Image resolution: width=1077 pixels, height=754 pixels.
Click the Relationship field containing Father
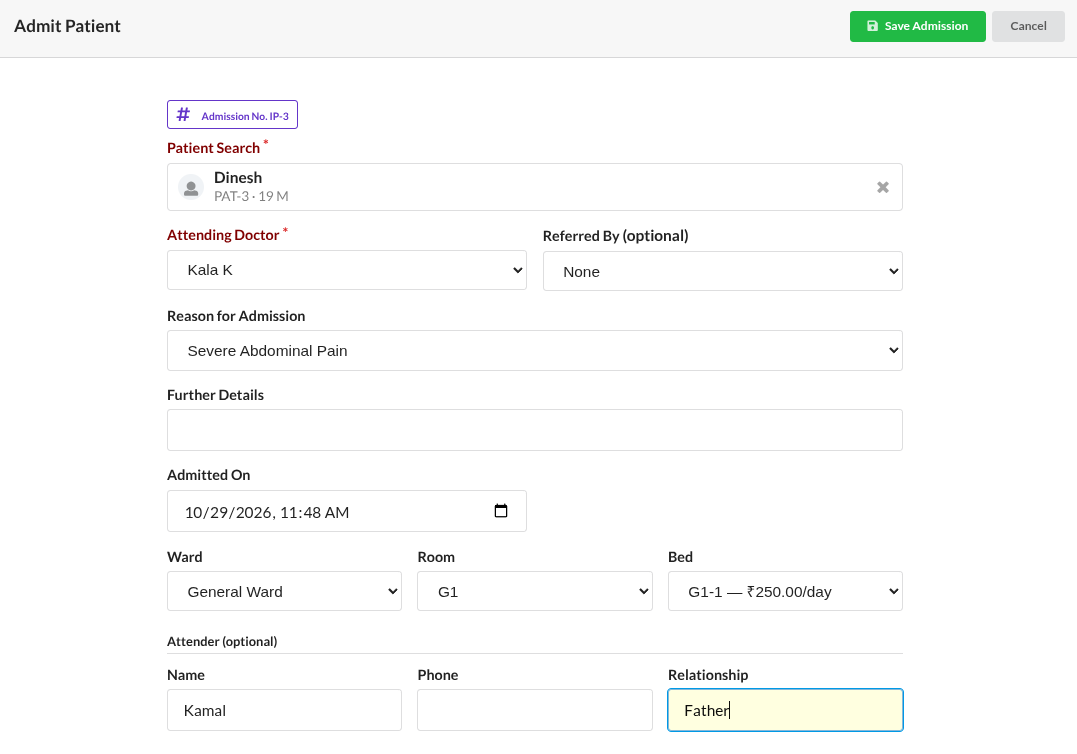click(785, 710)
